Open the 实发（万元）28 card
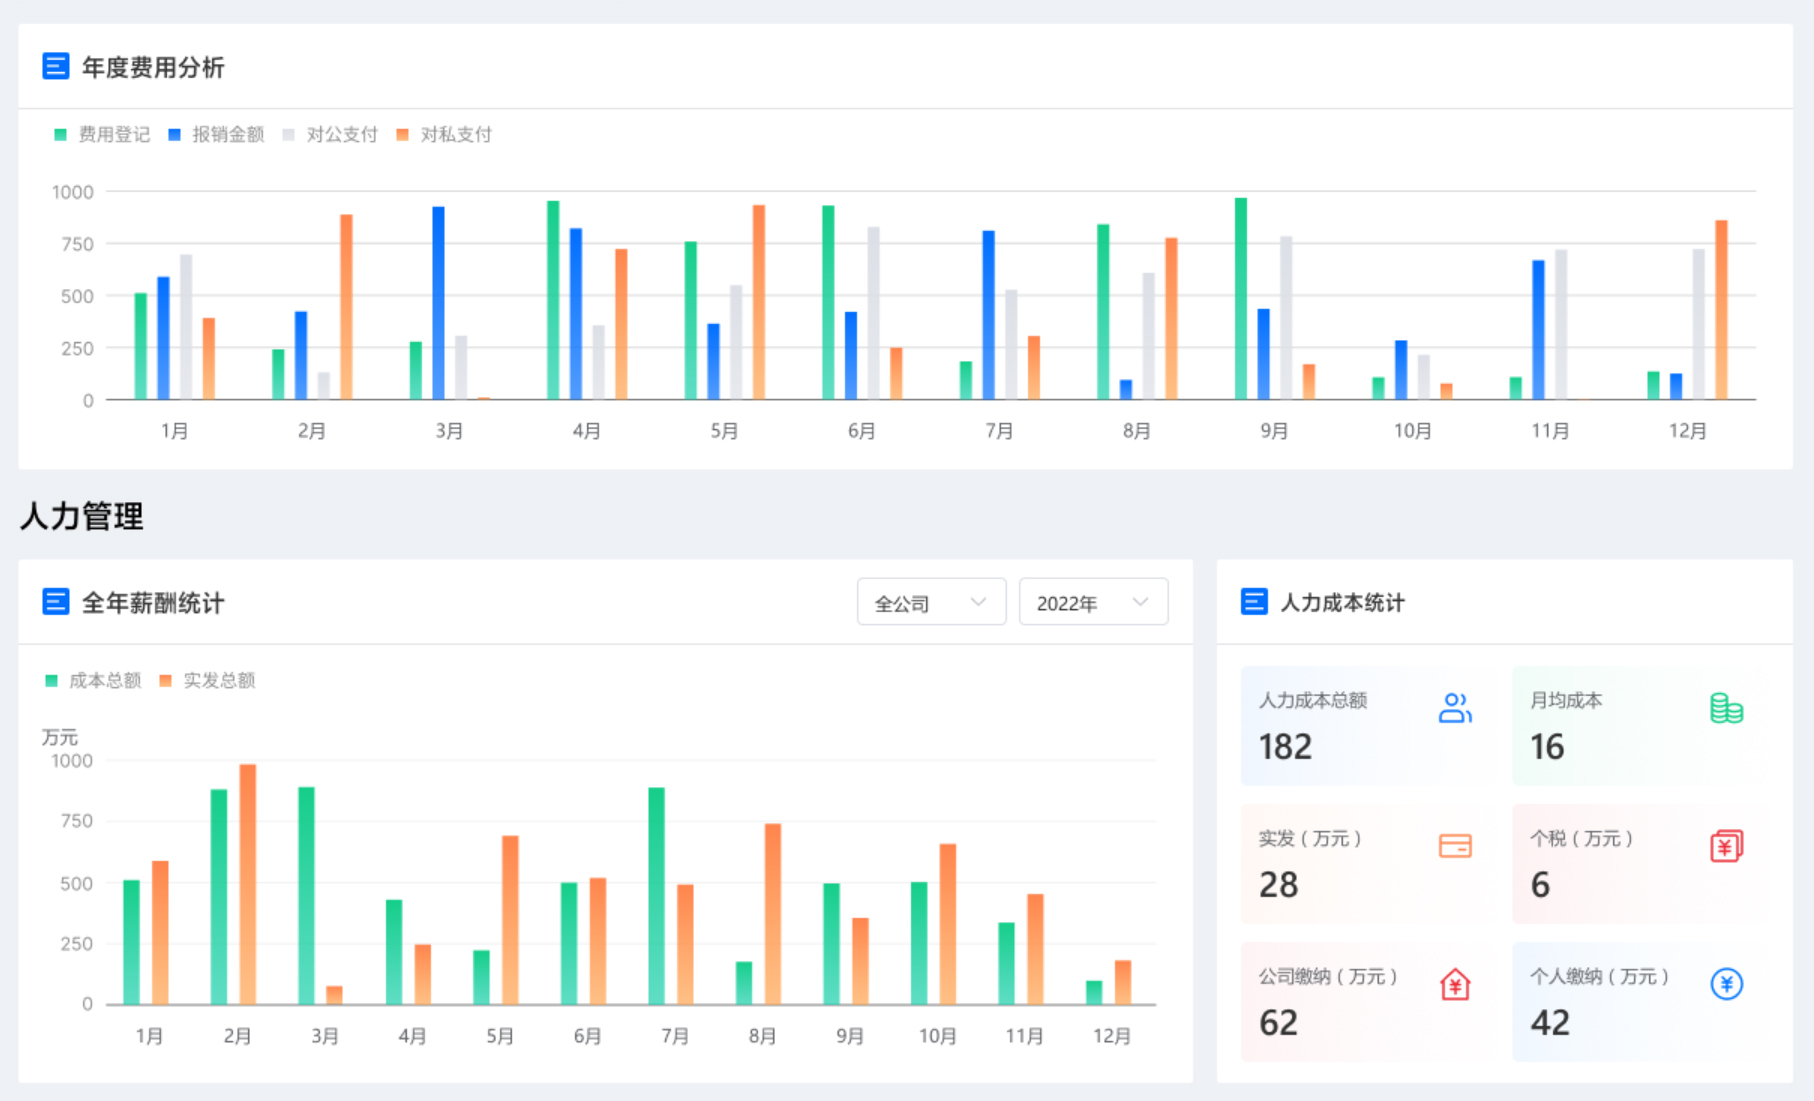This screenshot has height=1101, width=1814. tap(1364, 864)
